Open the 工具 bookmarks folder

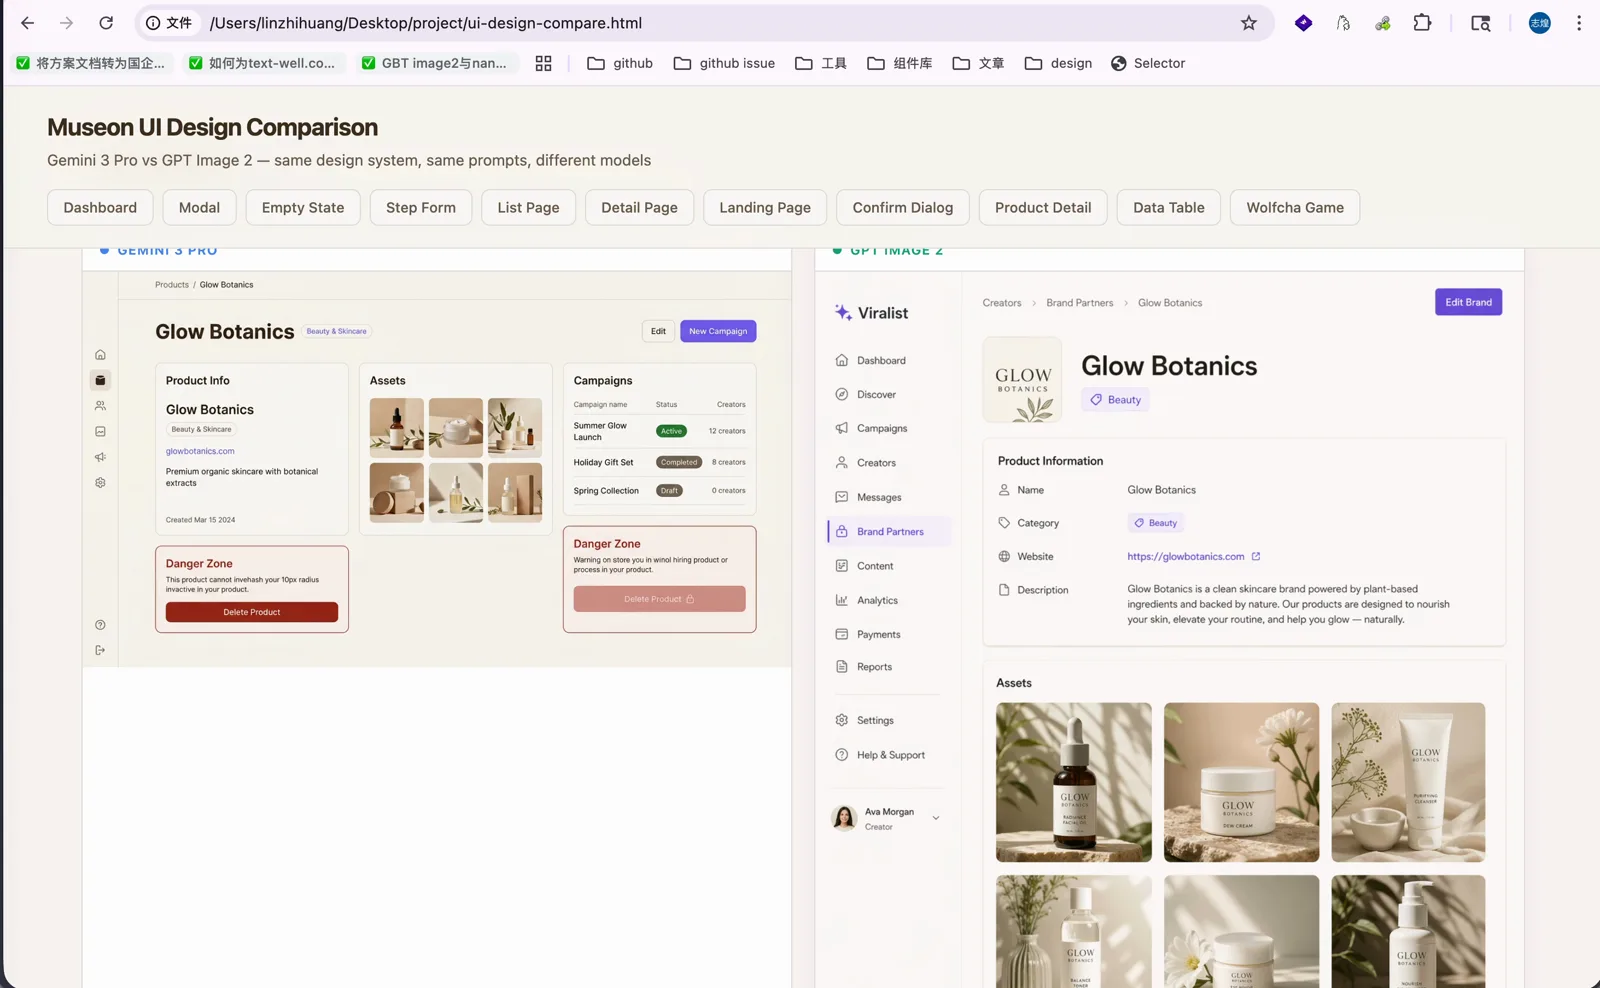(821, 63)
